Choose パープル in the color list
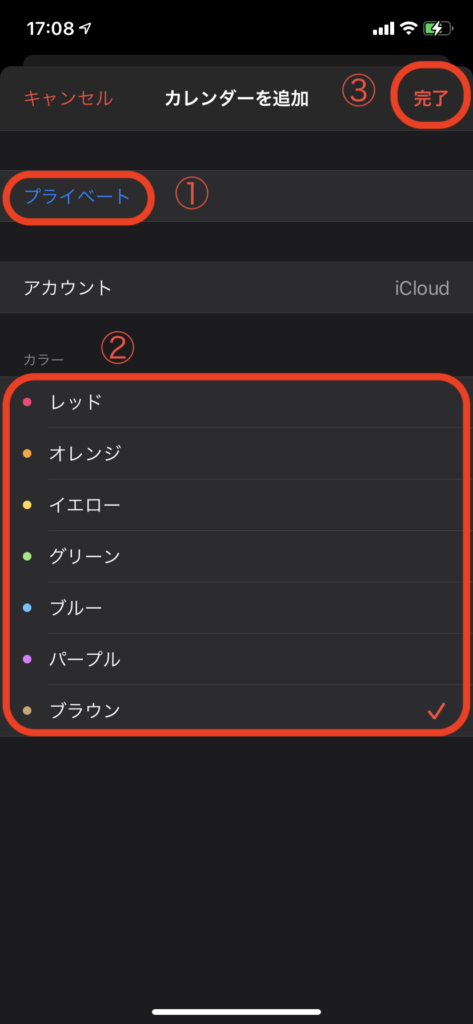 (x=236, y=659)
